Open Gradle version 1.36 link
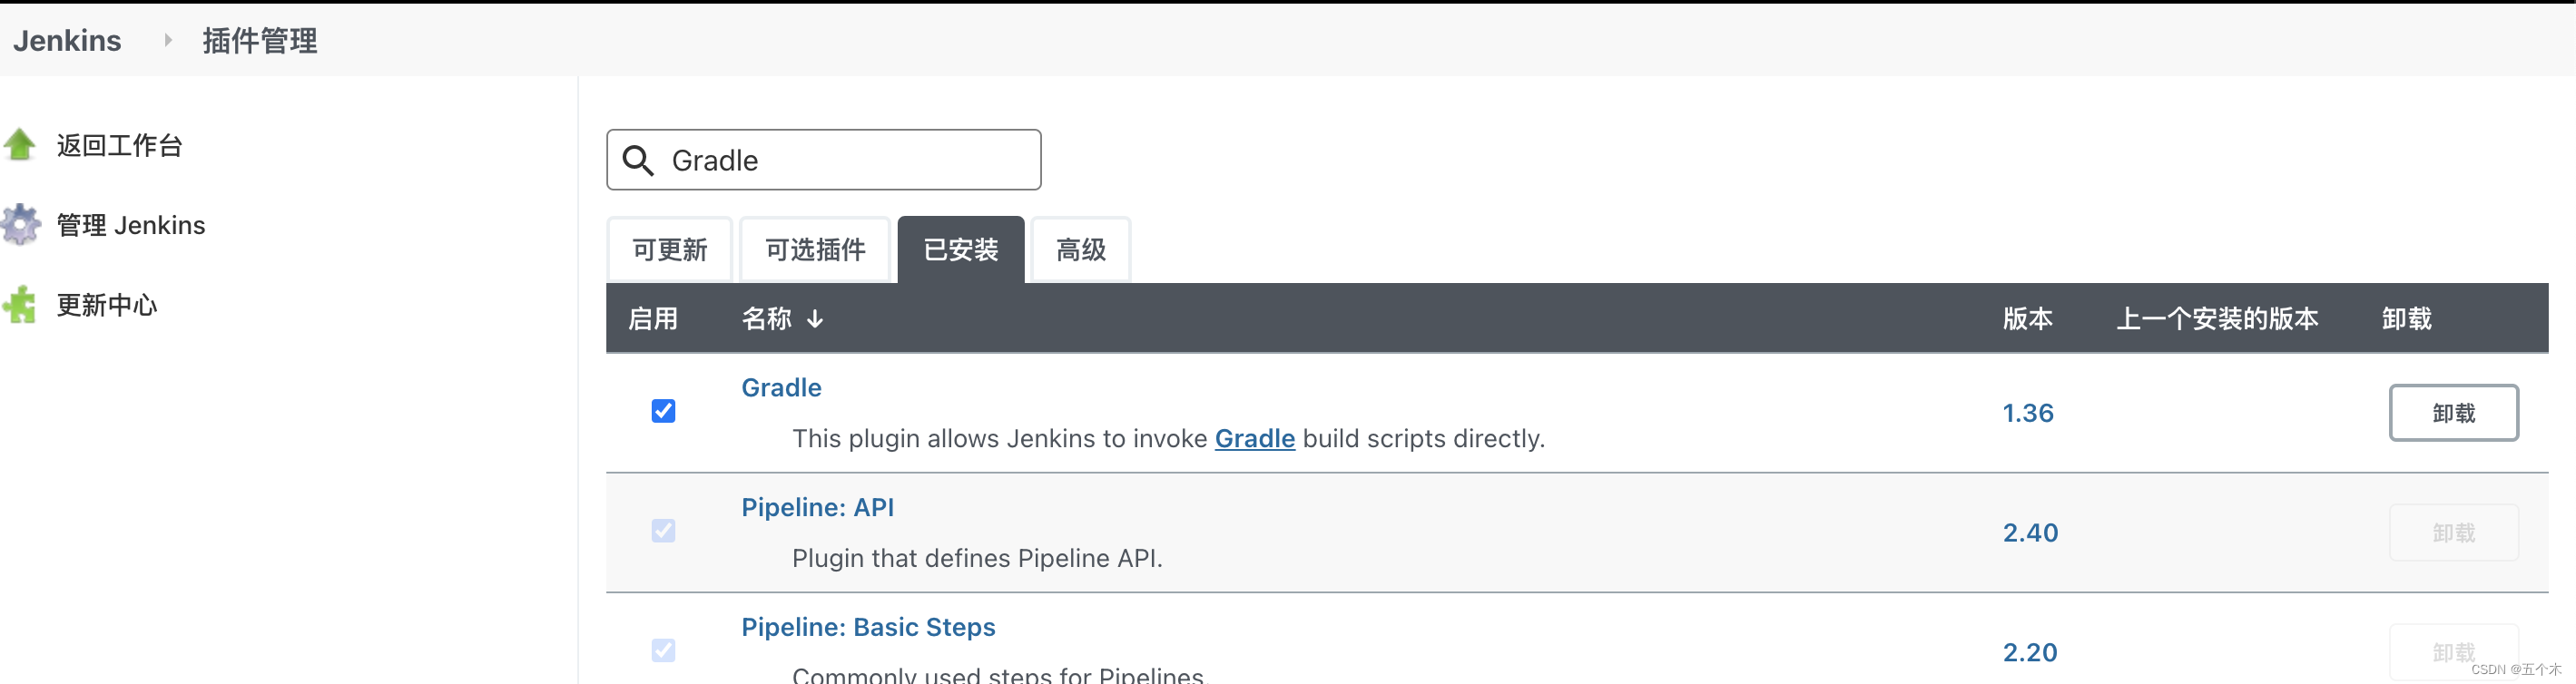Screen dimensions: 2576x684 click(2028, 413)
